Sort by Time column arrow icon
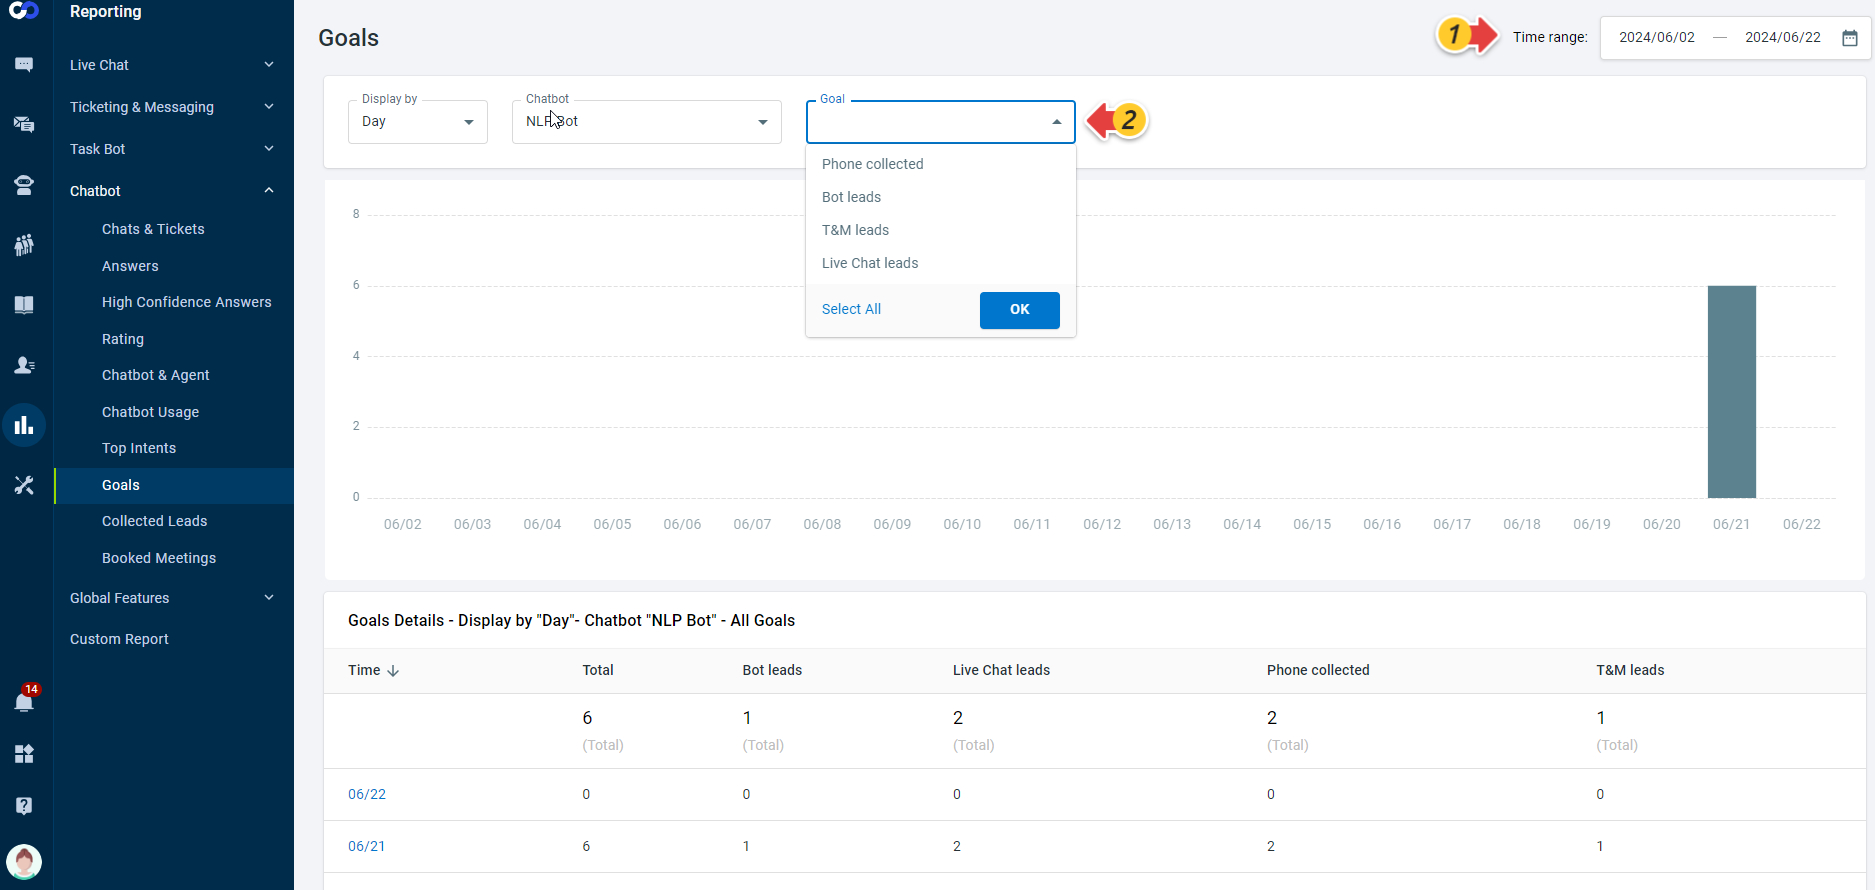This screenshot has width=1875, height=890. coord(393,671)
